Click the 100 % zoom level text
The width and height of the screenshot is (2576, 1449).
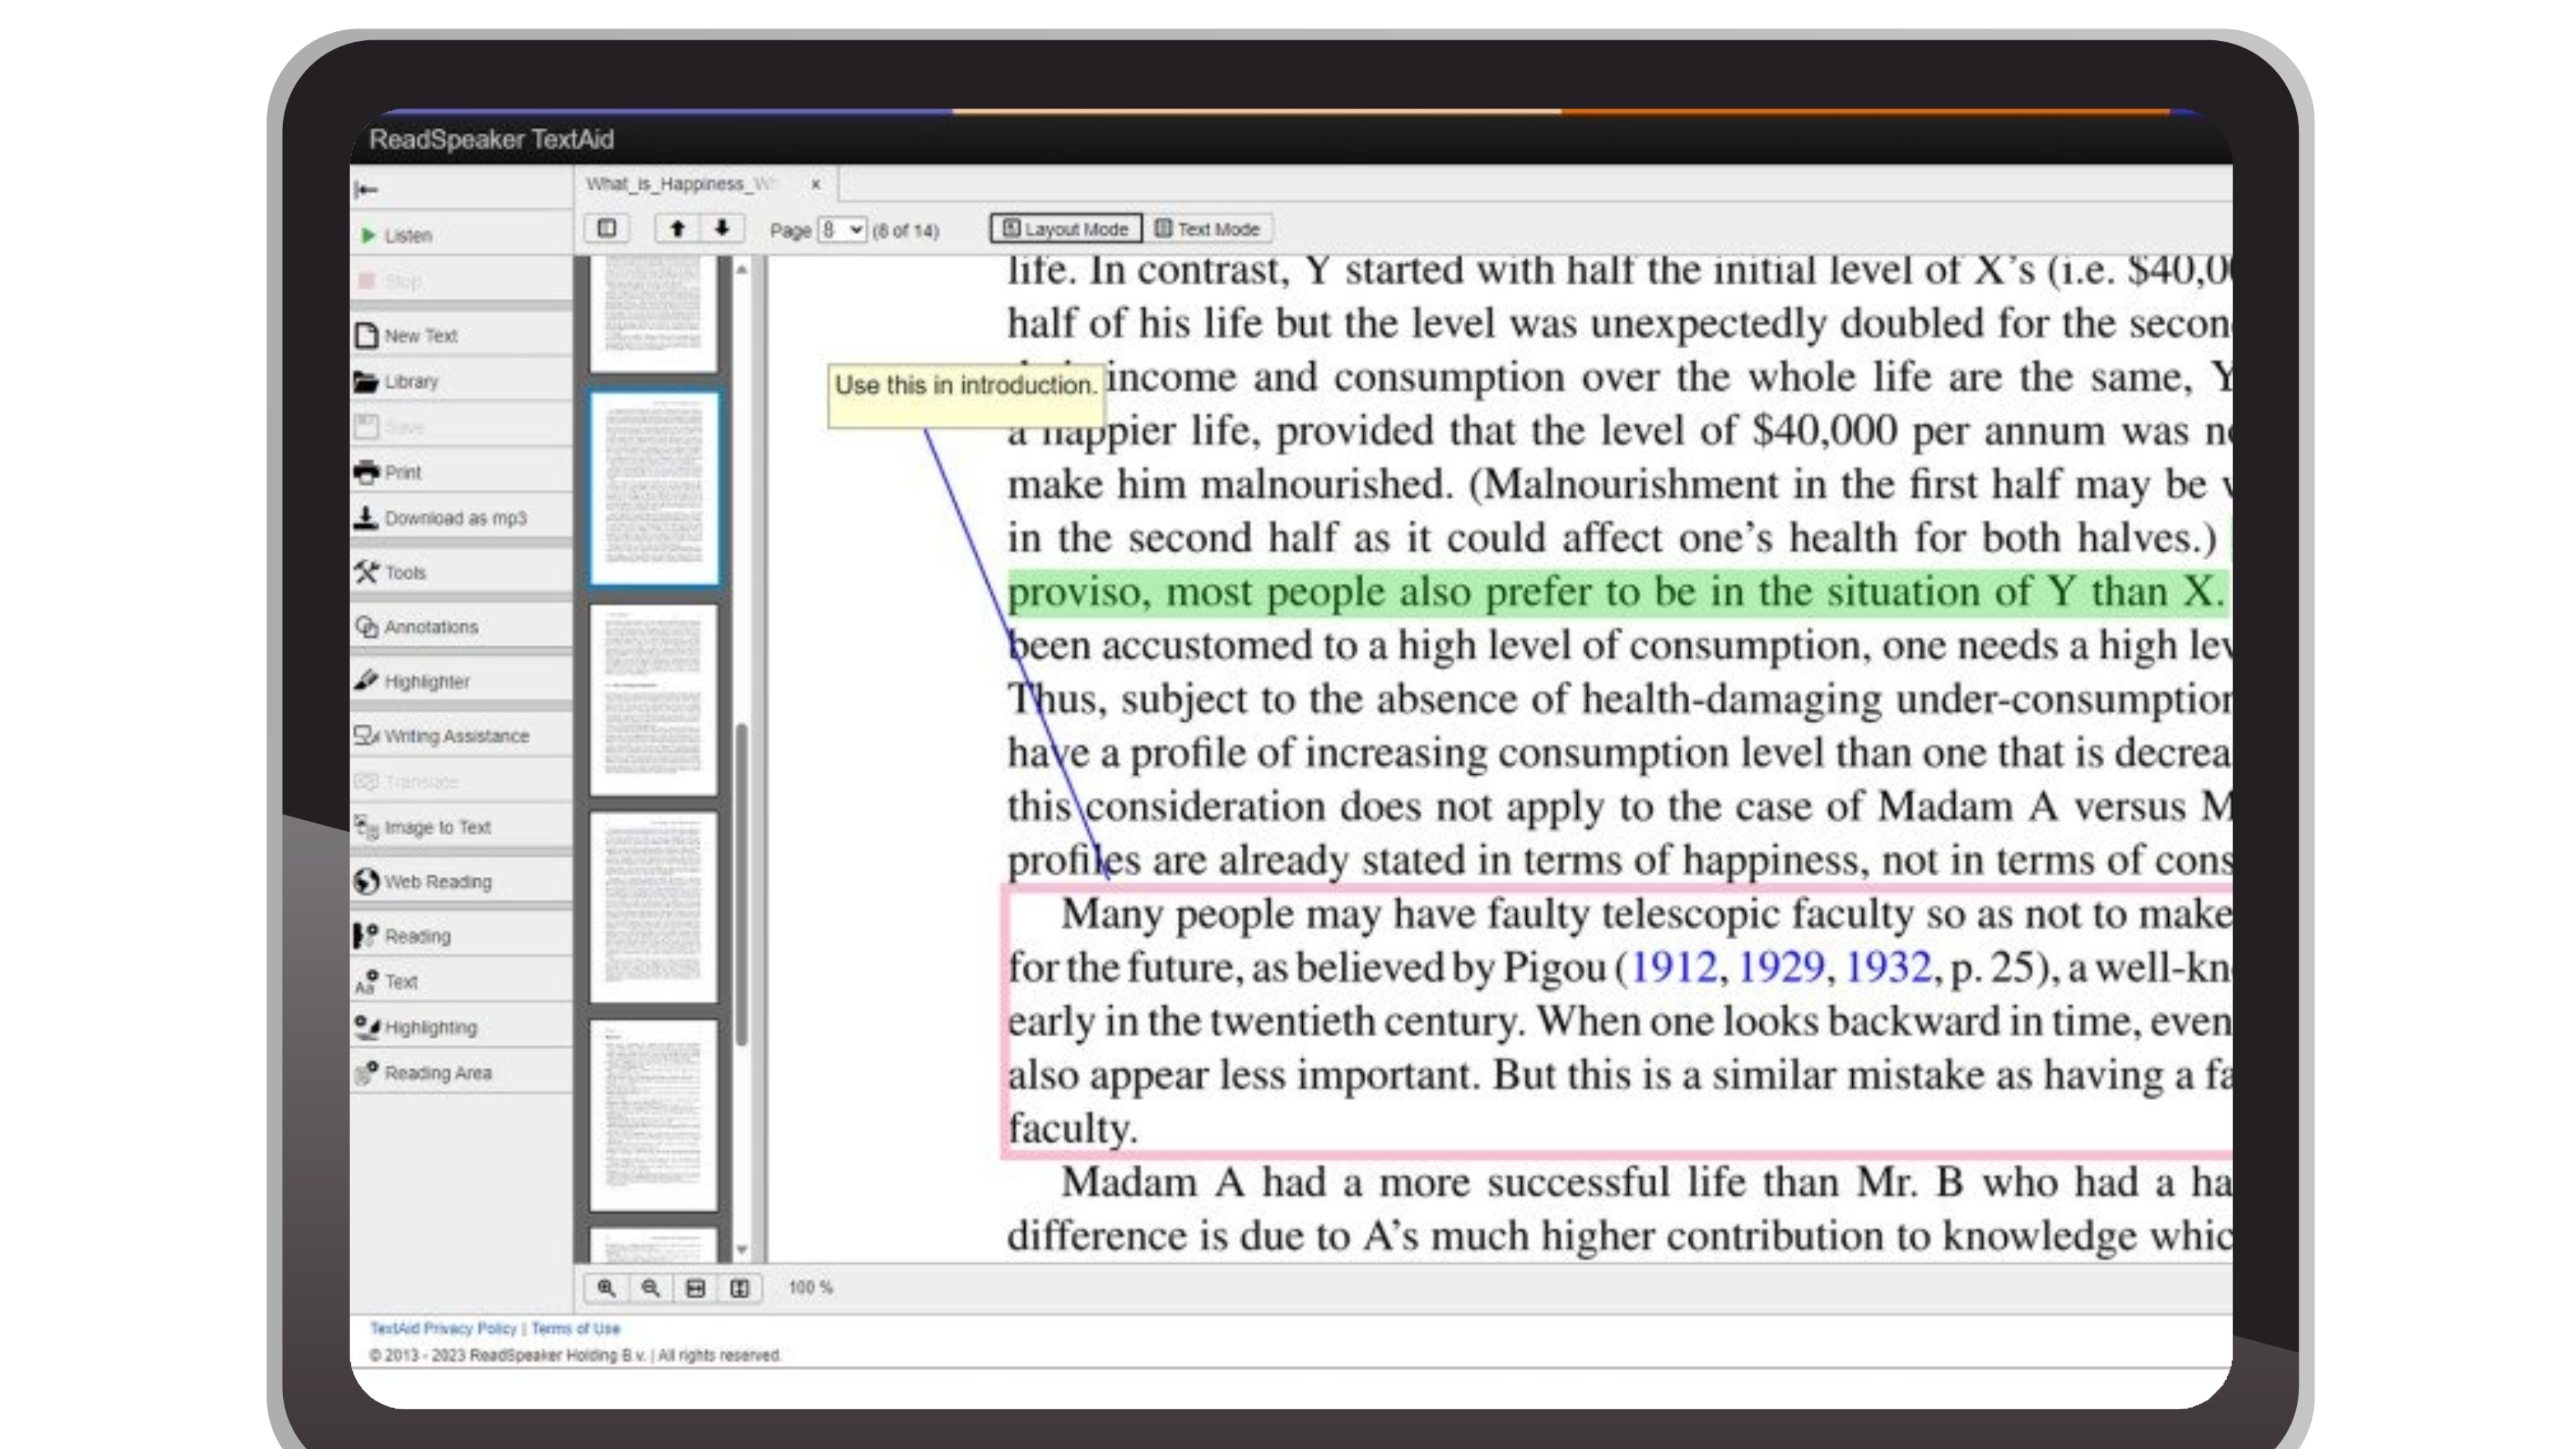811,1288
